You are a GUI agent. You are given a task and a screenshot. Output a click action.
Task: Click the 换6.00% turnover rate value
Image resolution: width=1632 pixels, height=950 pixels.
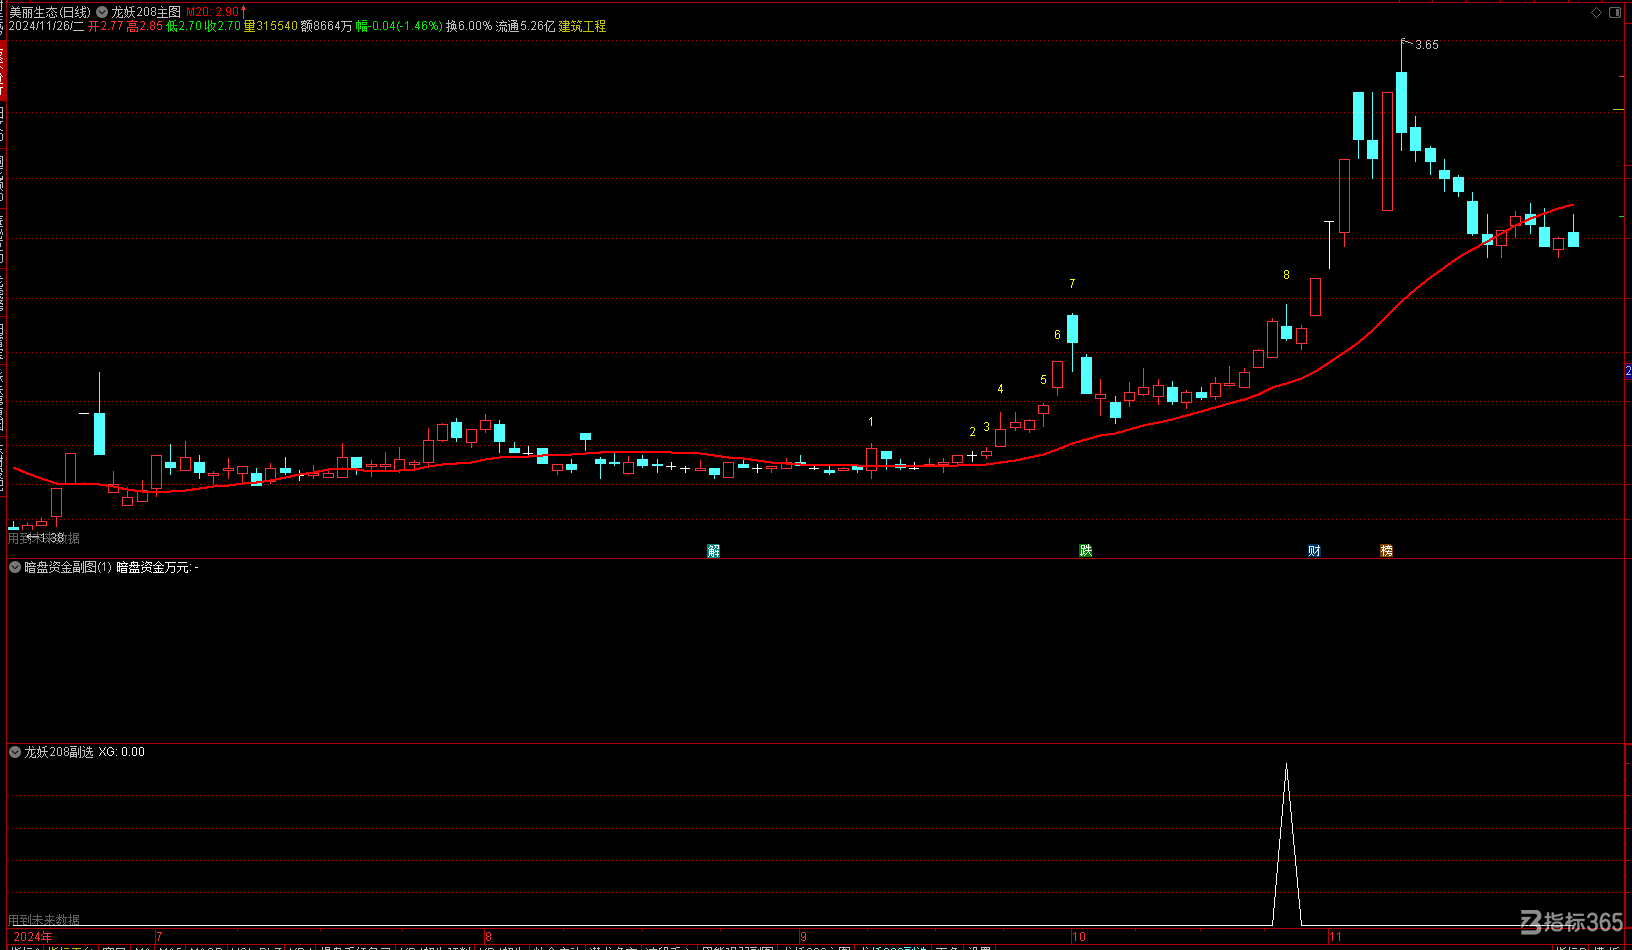click(469, 26)
